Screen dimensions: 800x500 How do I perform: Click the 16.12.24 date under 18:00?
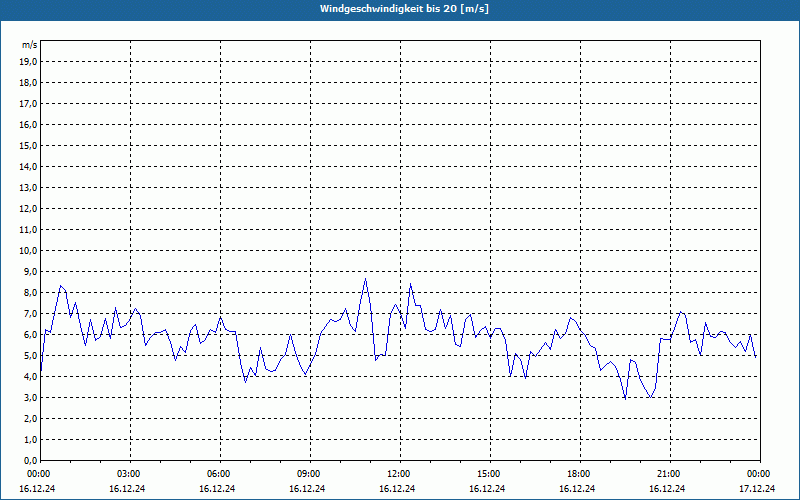[x=577, y=488]
